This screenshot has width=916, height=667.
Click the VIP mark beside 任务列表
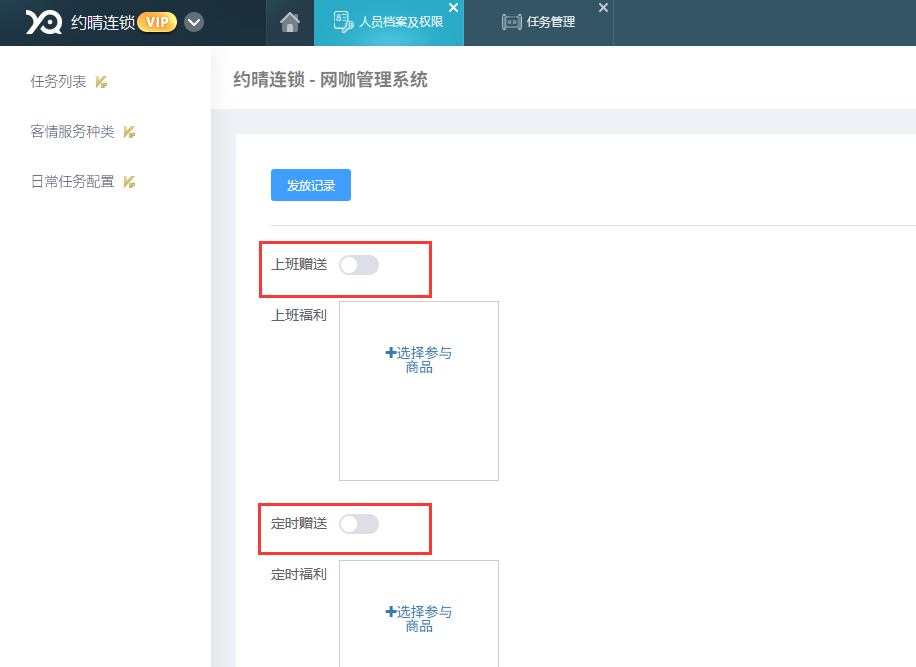click(x=101, y=82)
